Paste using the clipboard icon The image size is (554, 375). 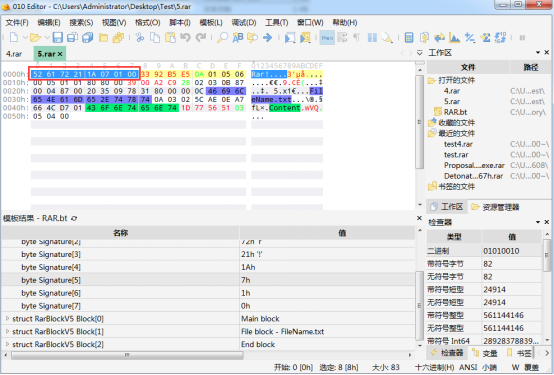pos(170,37)
